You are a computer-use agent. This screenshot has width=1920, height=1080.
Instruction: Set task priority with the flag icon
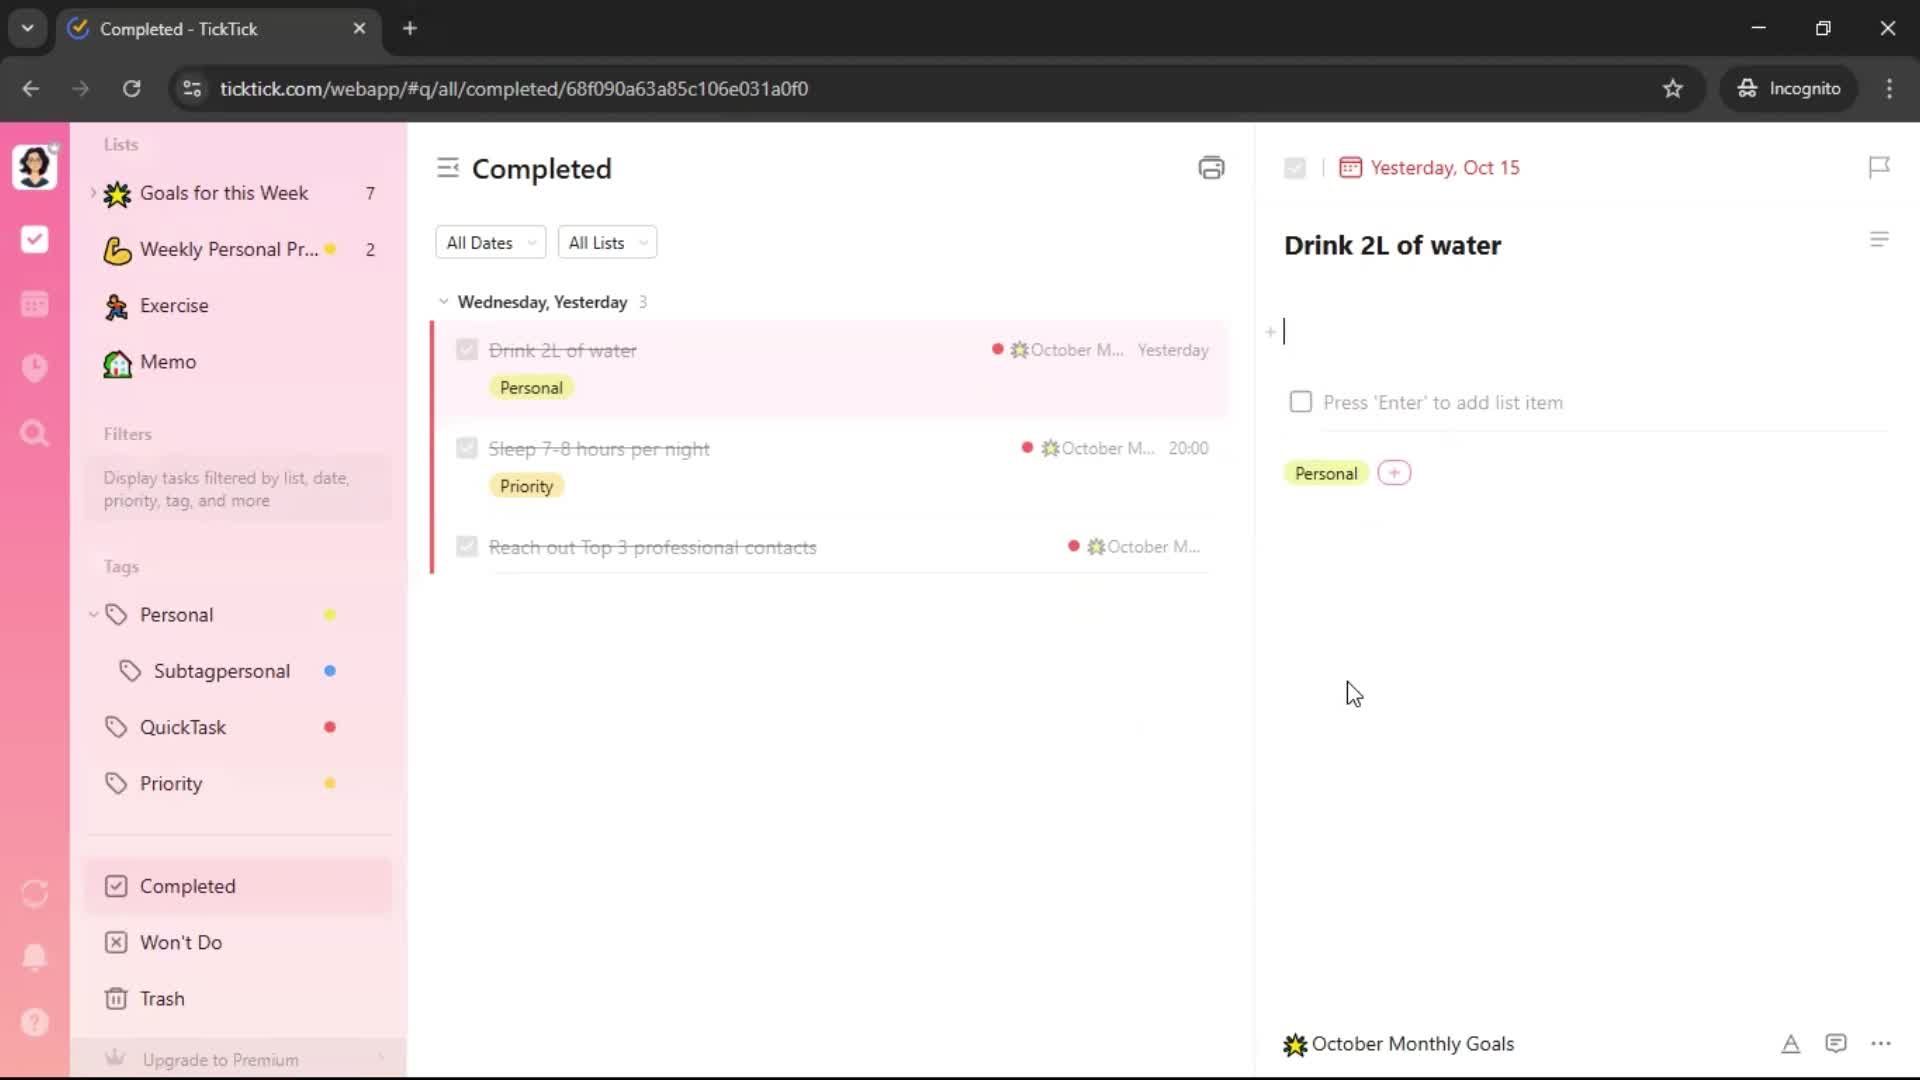[x=1879, y=167]
